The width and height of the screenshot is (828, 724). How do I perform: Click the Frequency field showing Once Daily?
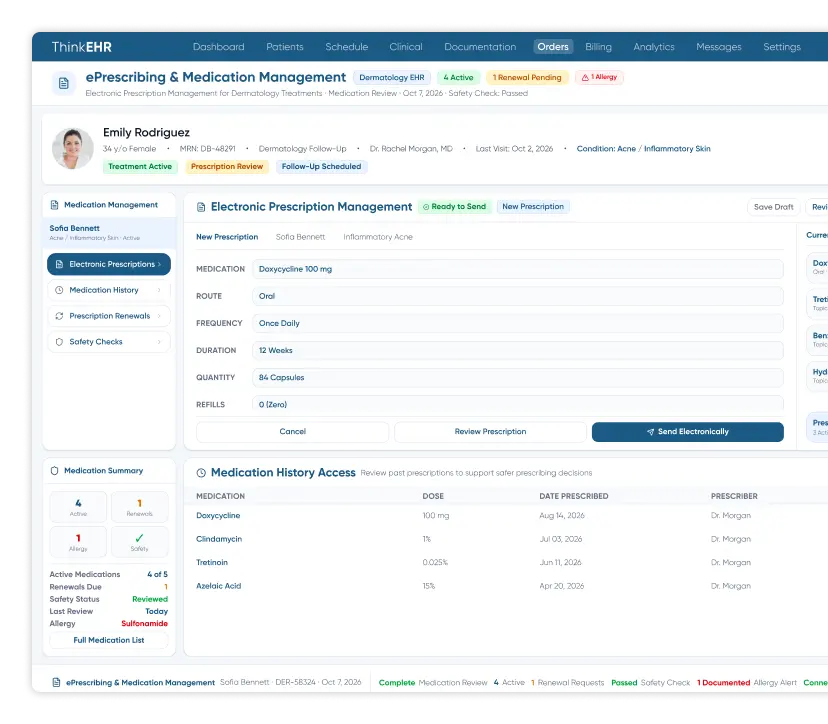(x=518, y=323)
